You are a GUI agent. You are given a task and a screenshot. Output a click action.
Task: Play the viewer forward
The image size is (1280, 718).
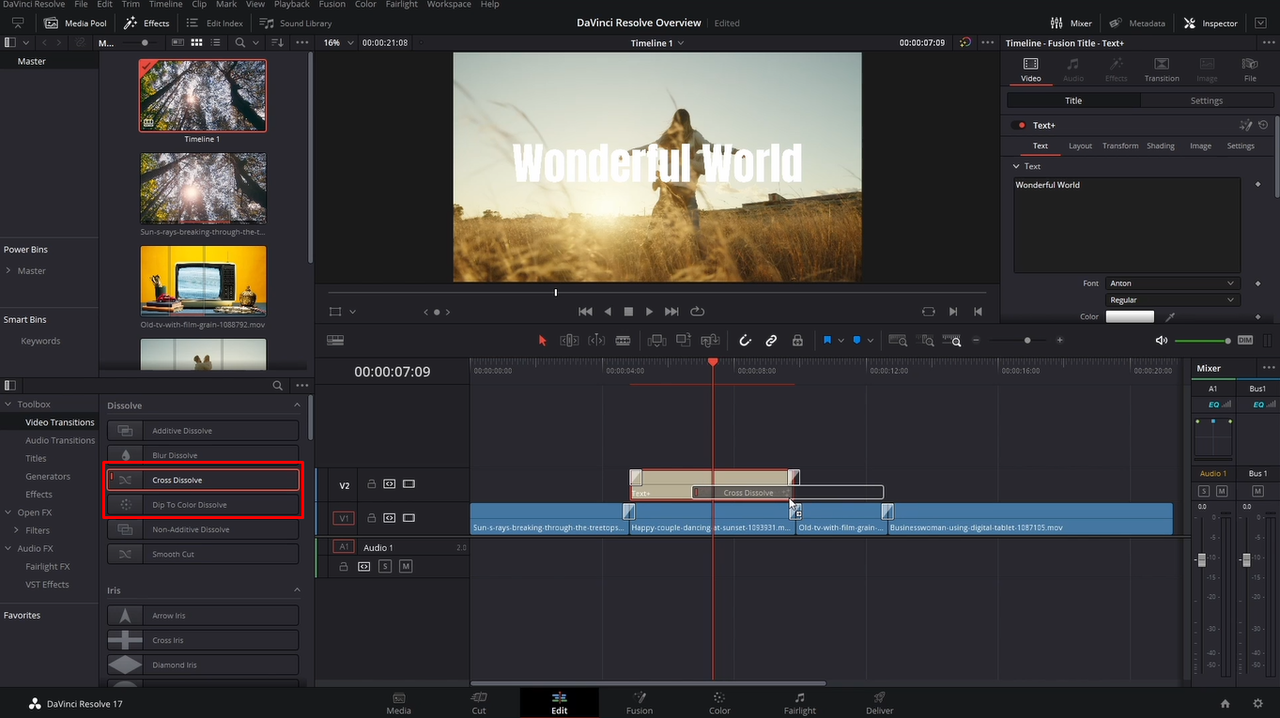(x=650, y=312)
